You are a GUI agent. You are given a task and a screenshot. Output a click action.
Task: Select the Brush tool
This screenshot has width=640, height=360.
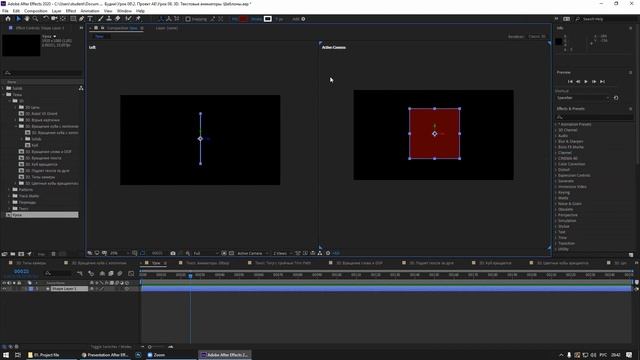coord(100,19)
